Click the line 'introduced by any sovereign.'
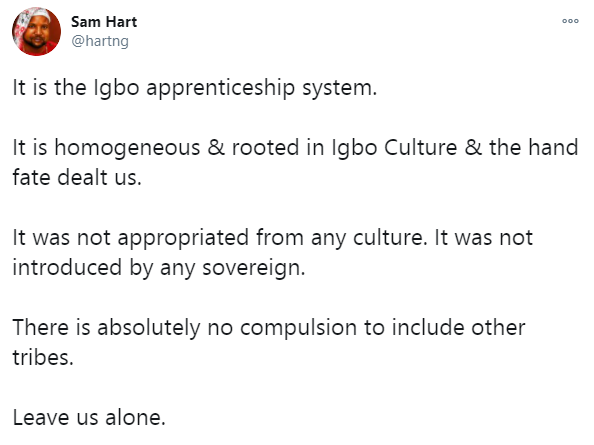The height and width of the screenshot is (445, 594). 159,268
